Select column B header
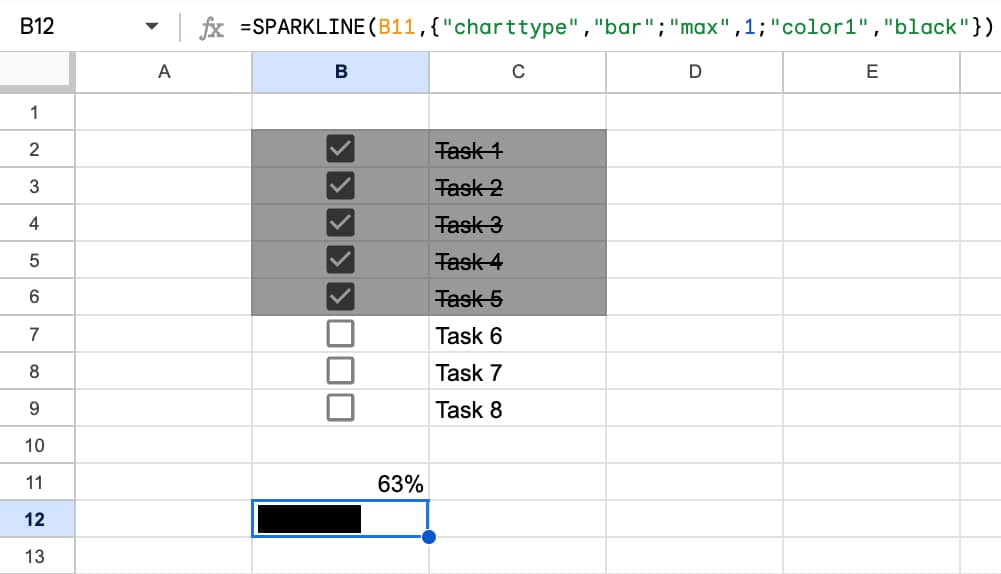The height and width of the screenshot is (574, 1001). (341, 72)
